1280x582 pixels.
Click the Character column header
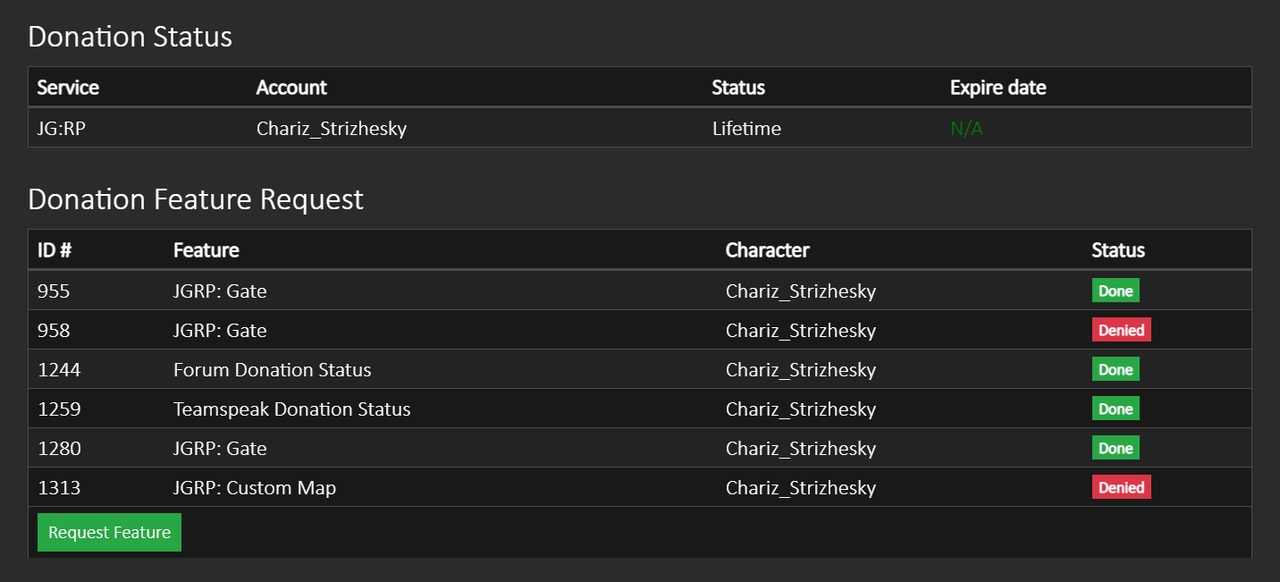click(x=767, y=250)
